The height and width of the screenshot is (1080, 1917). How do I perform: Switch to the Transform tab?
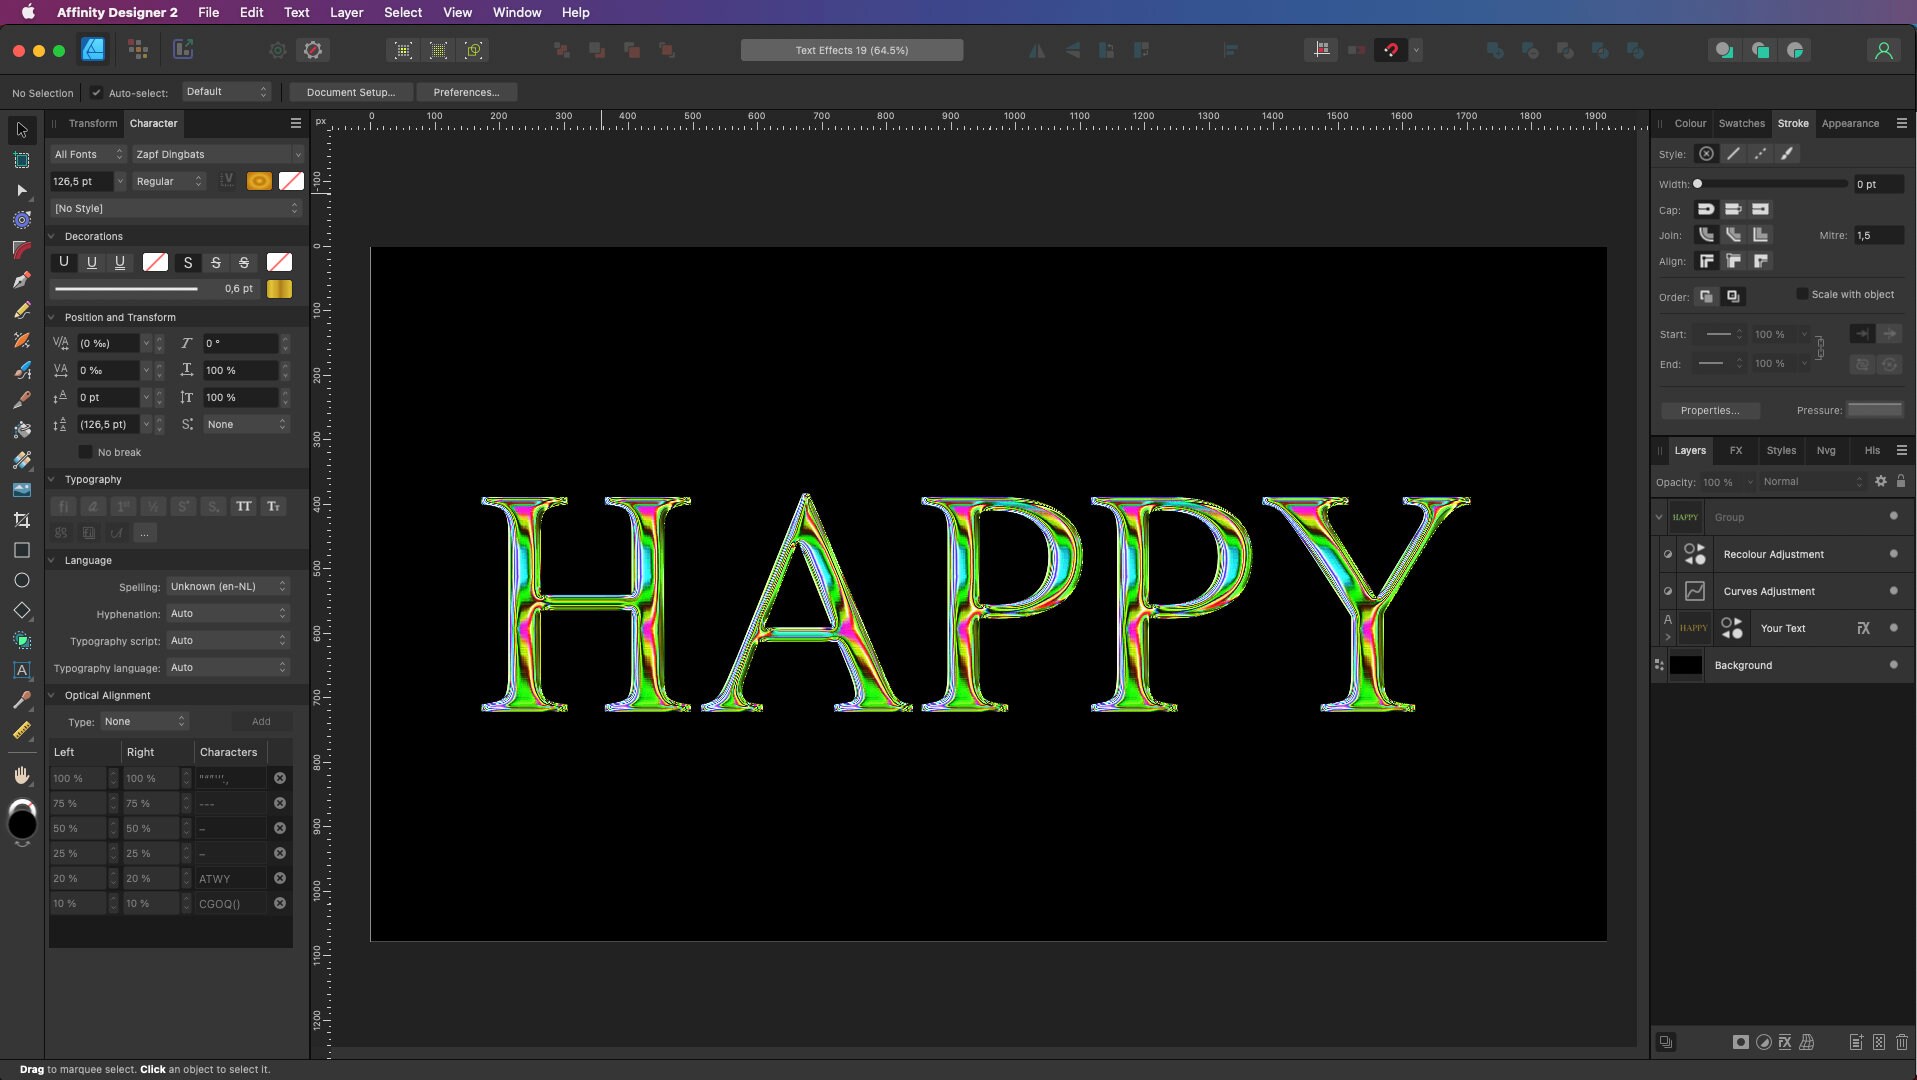[93, 123]
